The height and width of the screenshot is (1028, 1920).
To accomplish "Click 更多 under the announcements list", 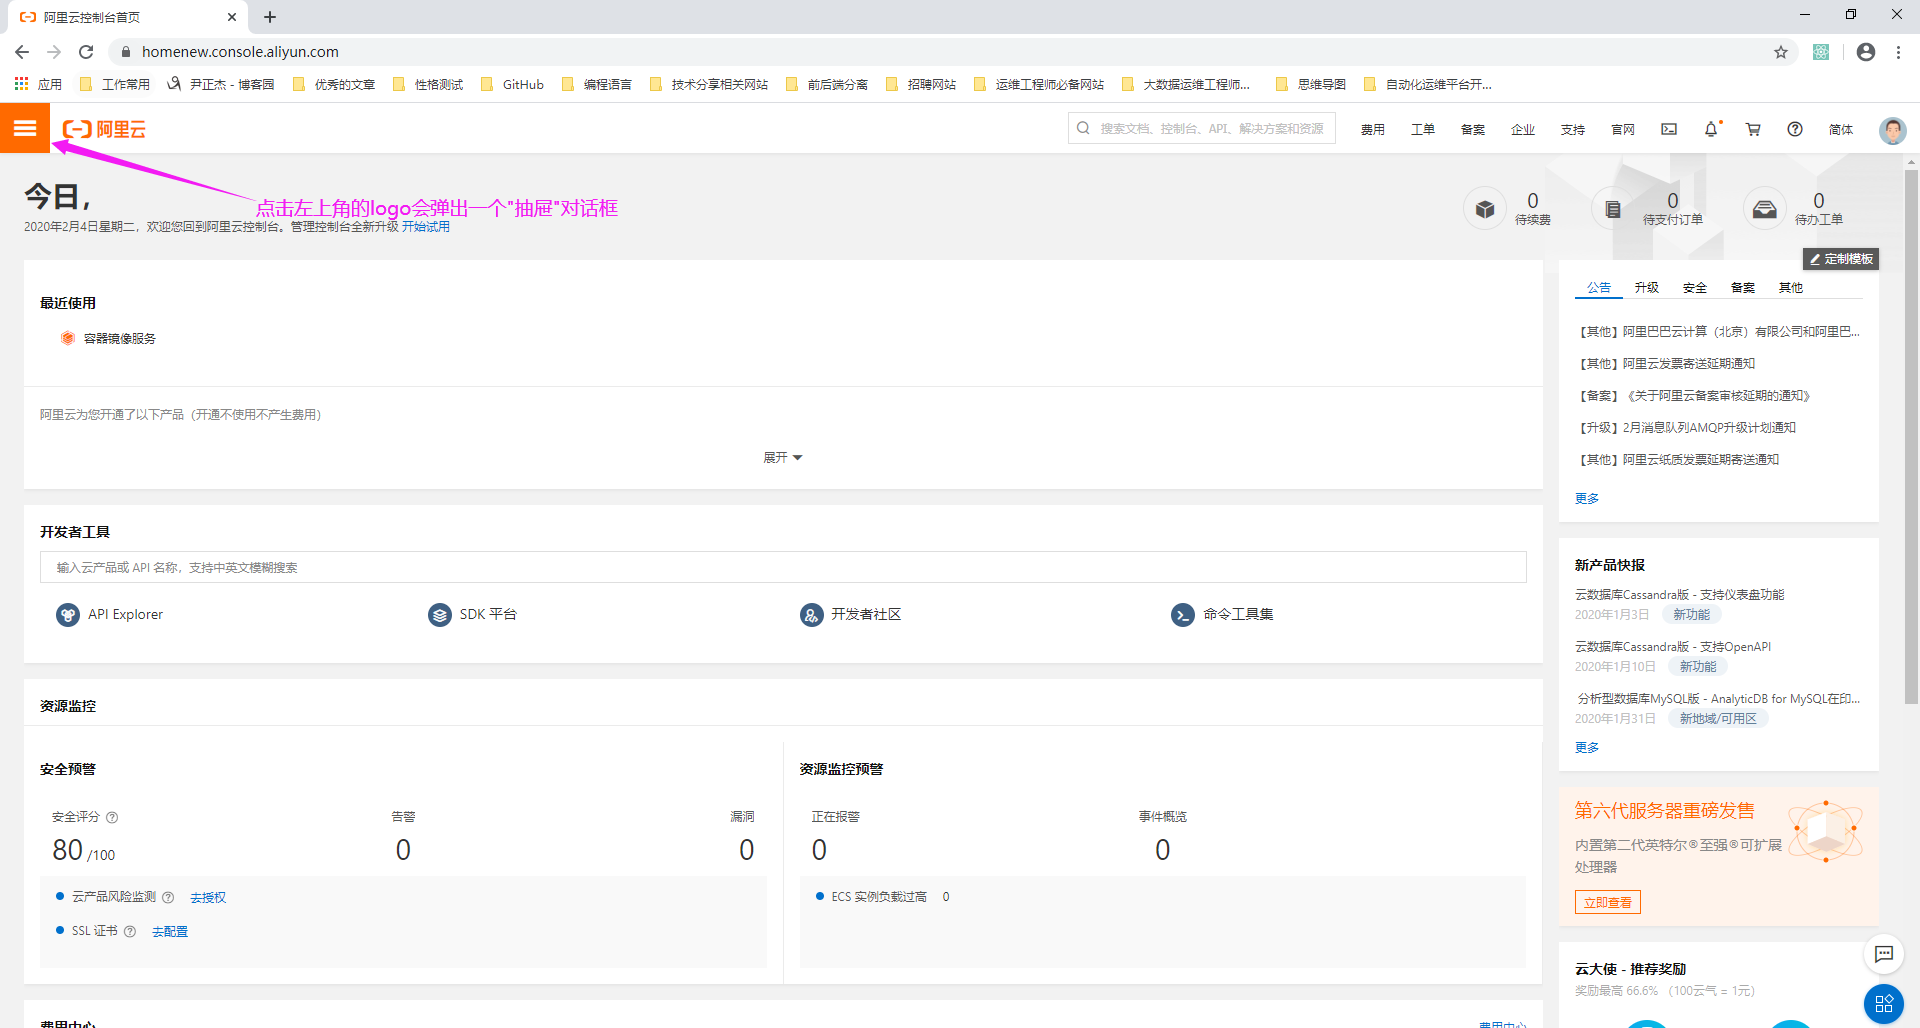I will coord(1587,499).
